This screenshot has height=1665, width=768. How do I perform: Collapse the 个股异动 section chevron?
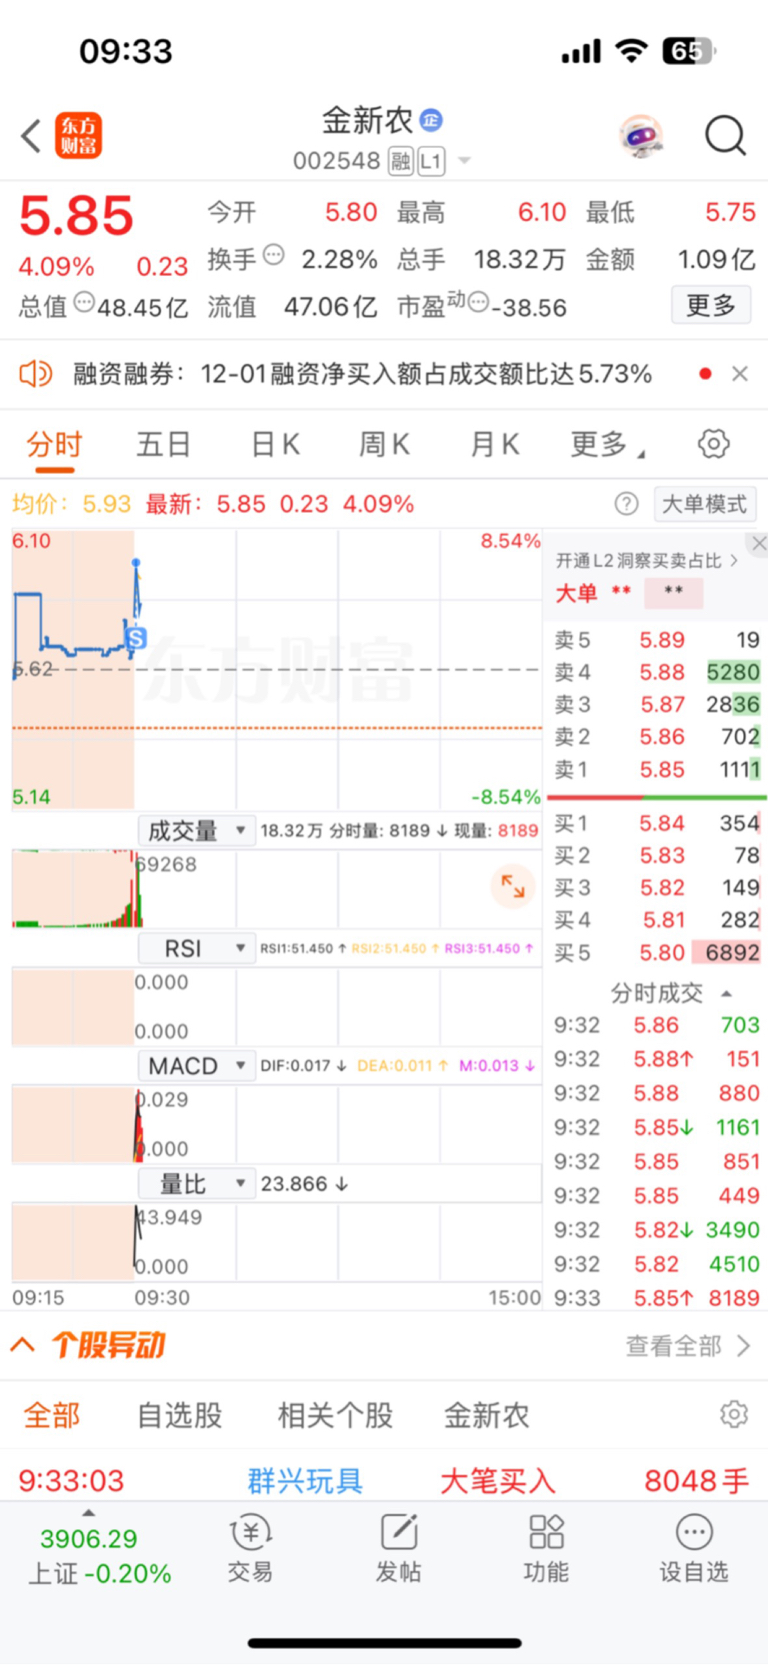coord(22,1345)
